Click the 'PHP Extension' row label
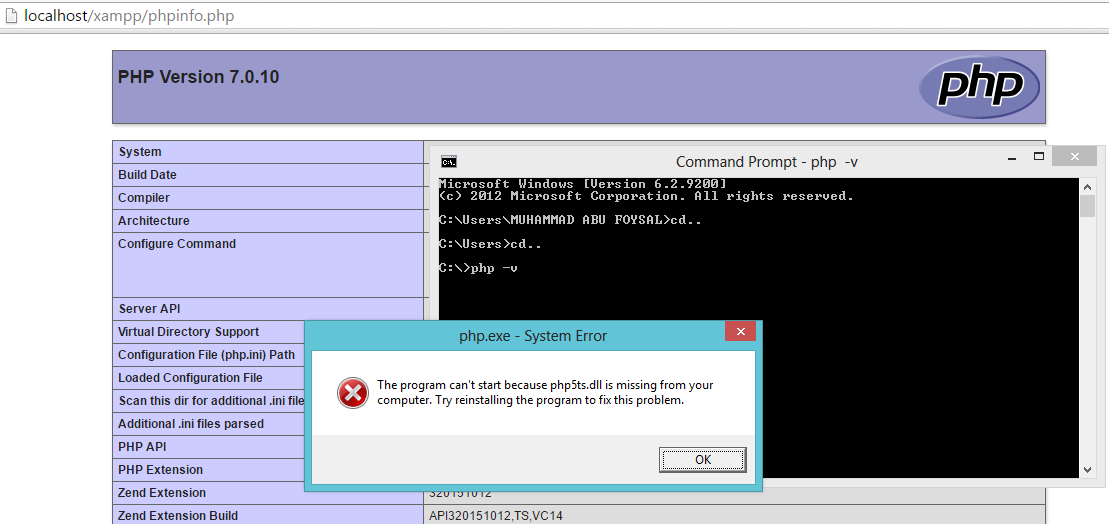1109x524 pixels. click(161, 470)
